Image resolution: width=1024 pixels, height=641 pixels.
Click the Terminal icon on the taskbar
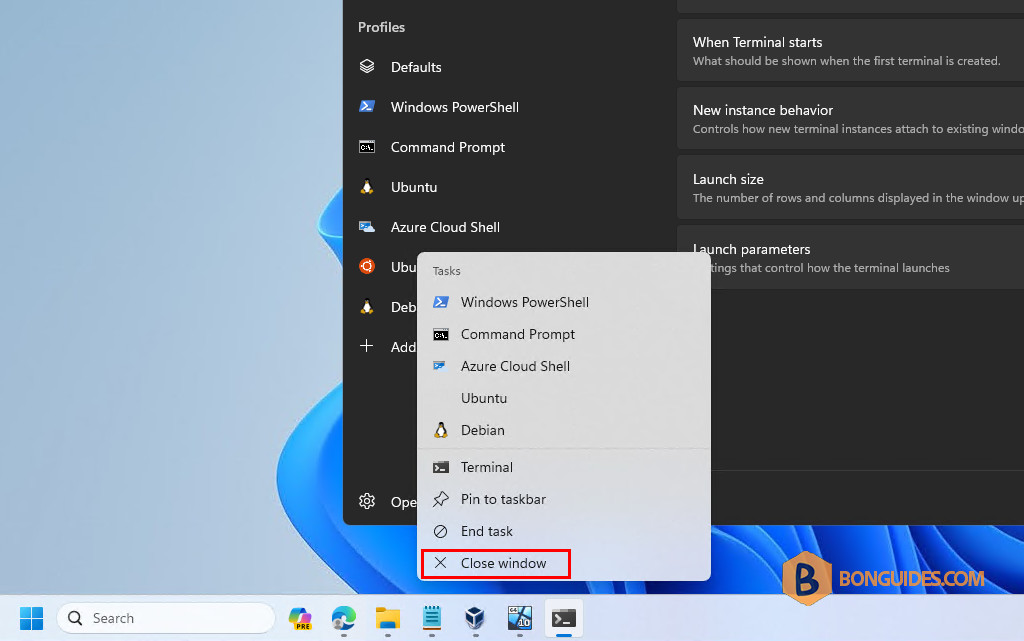pos(564,618)
